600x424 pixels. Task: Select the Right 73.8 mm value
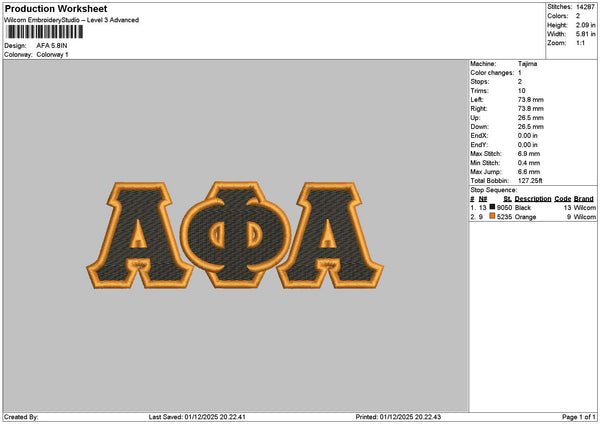[531, 109]
